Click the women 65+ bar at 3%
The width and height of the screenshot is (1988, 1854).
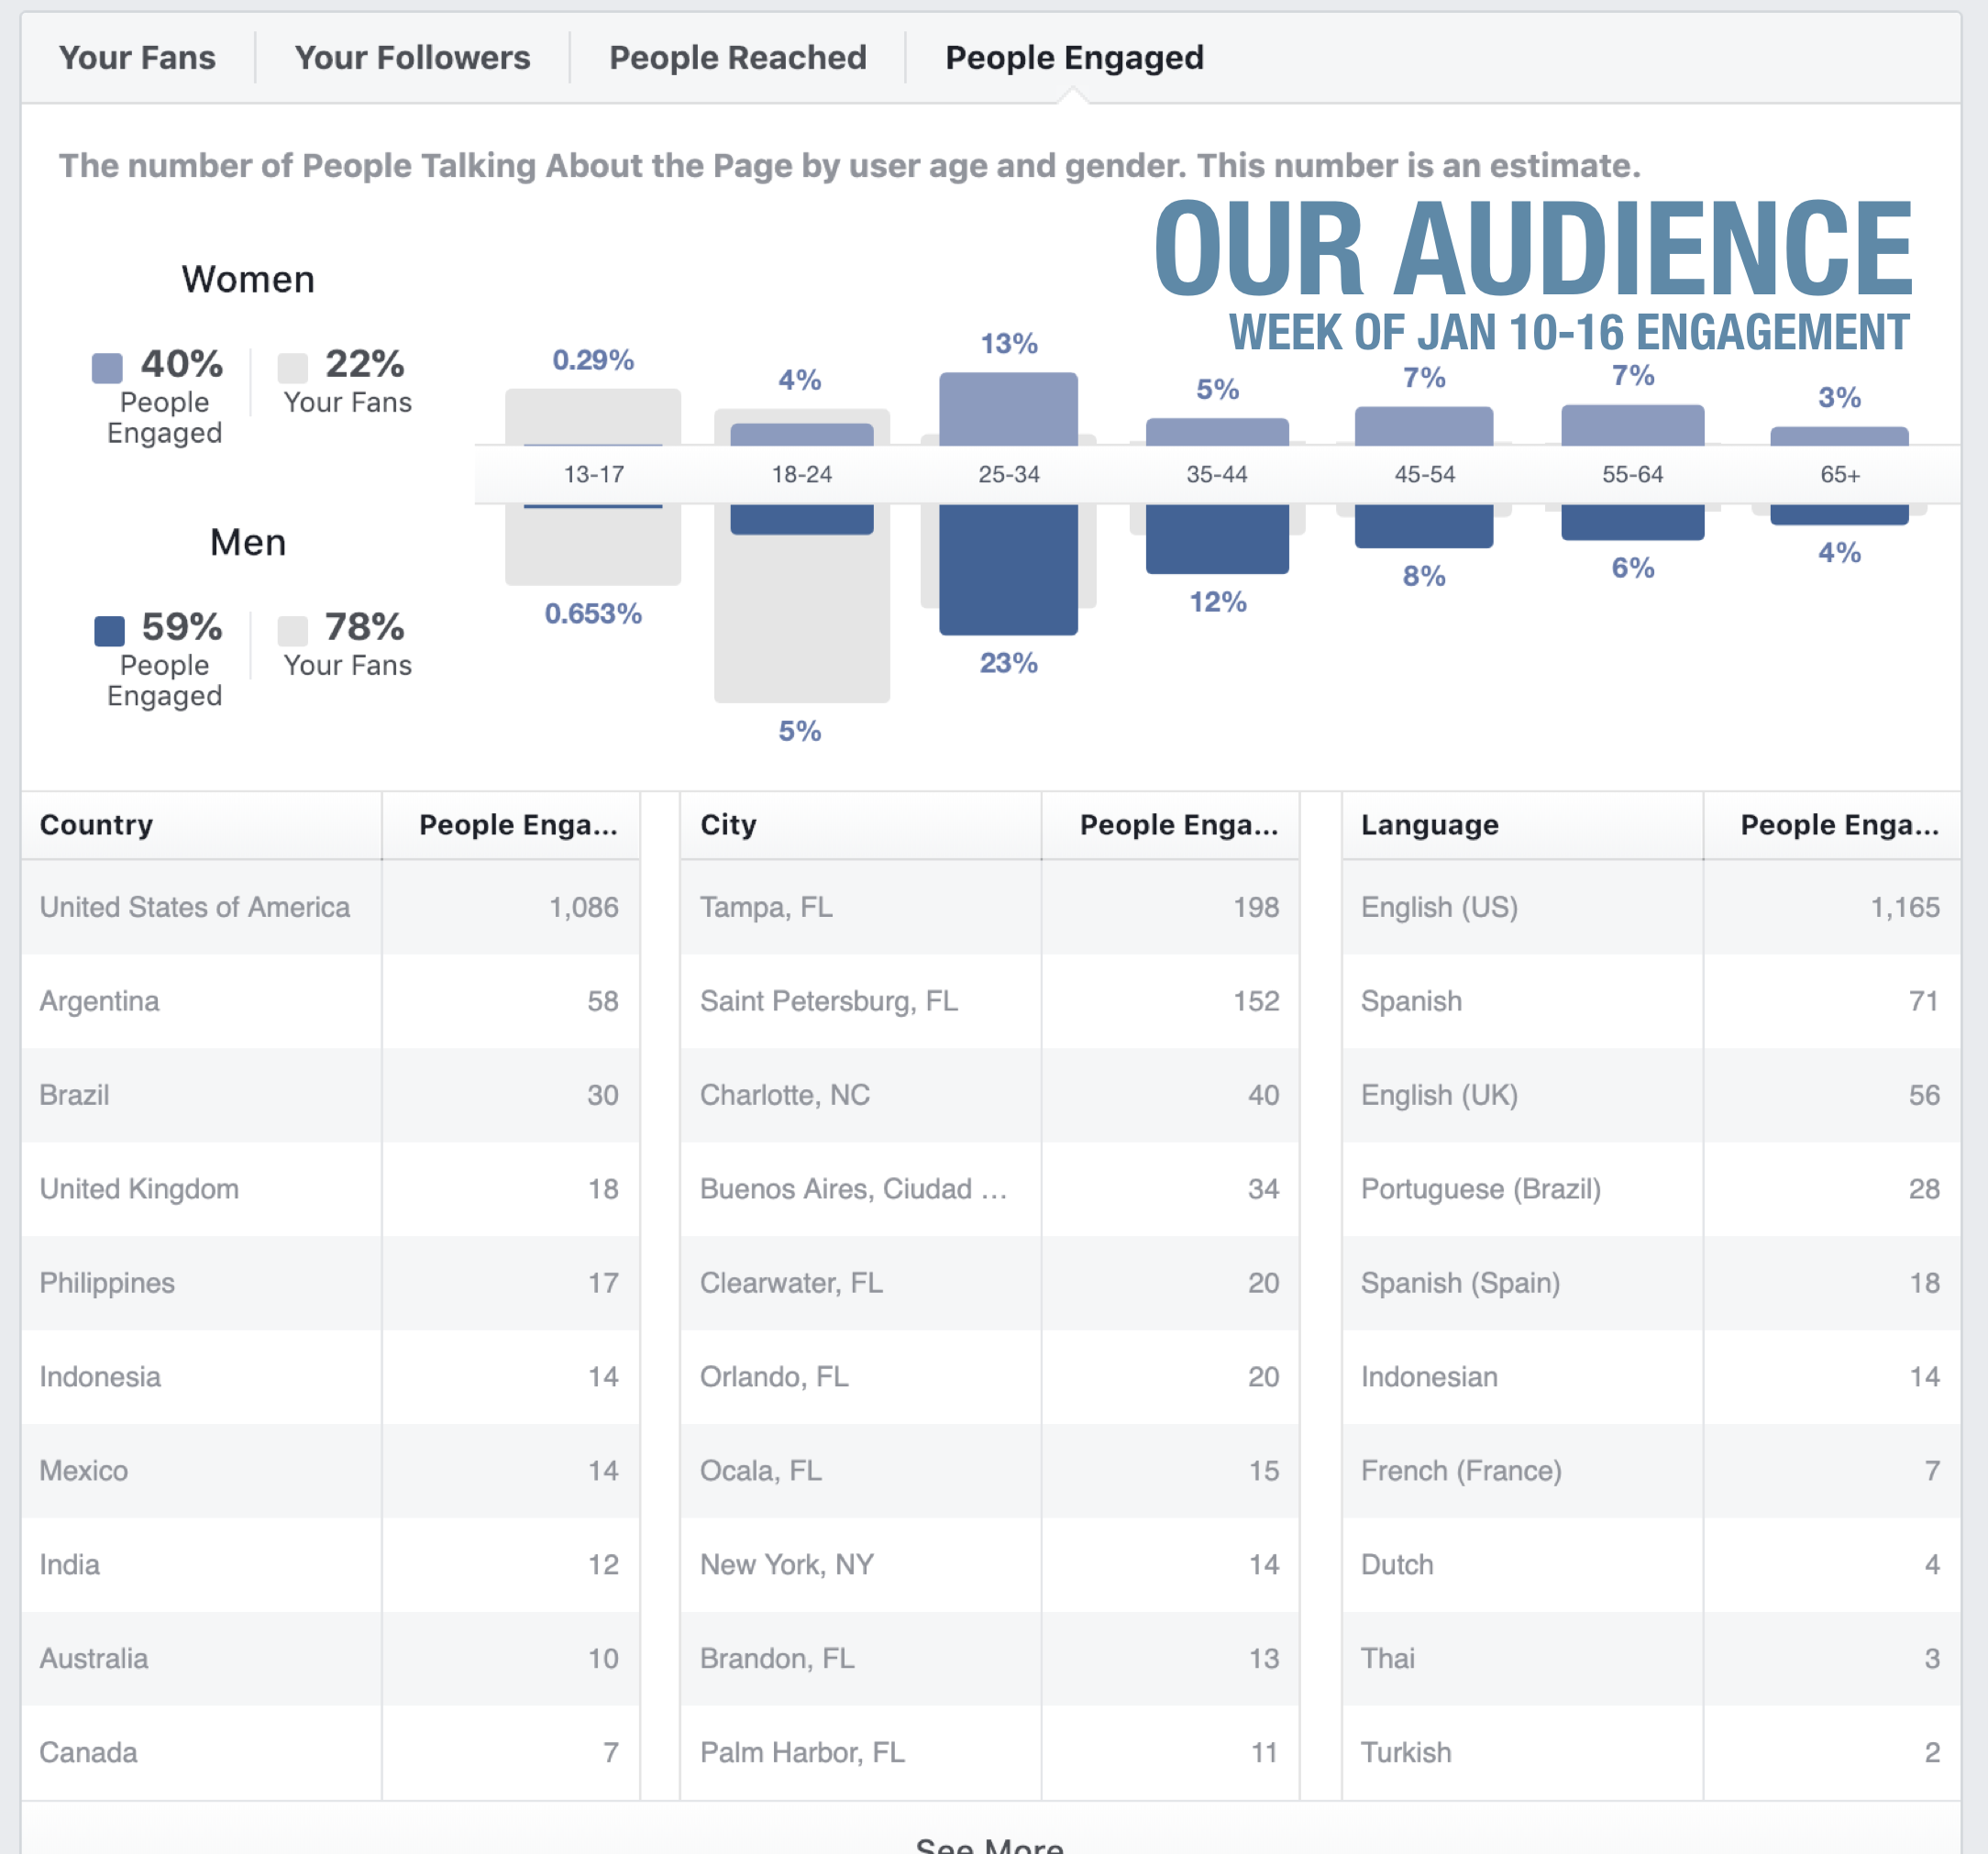1840,436
